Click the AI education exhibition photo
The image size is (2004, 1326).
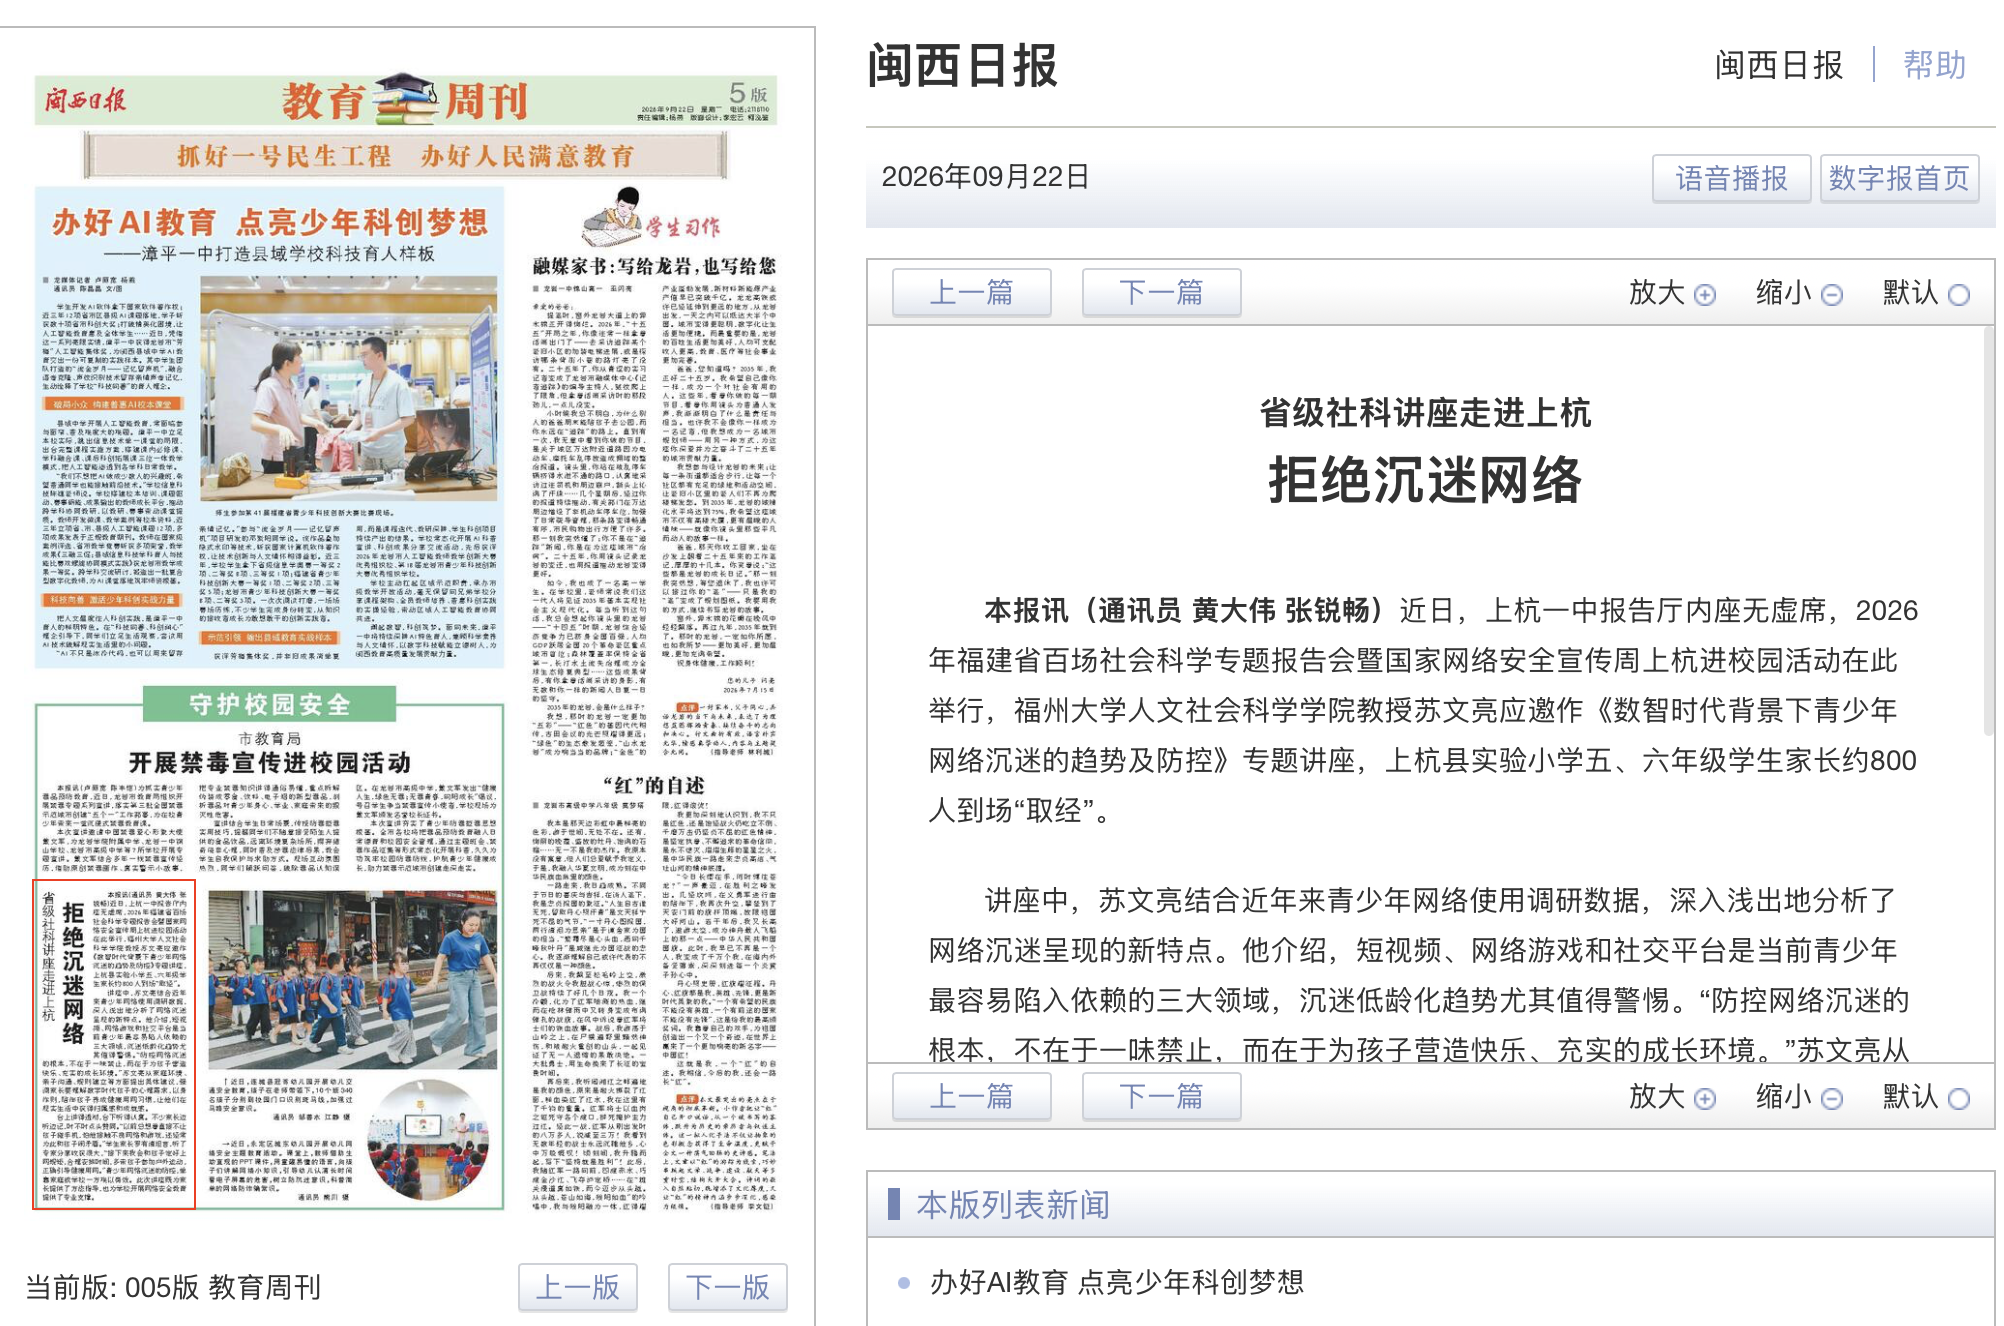coord(349,388)
